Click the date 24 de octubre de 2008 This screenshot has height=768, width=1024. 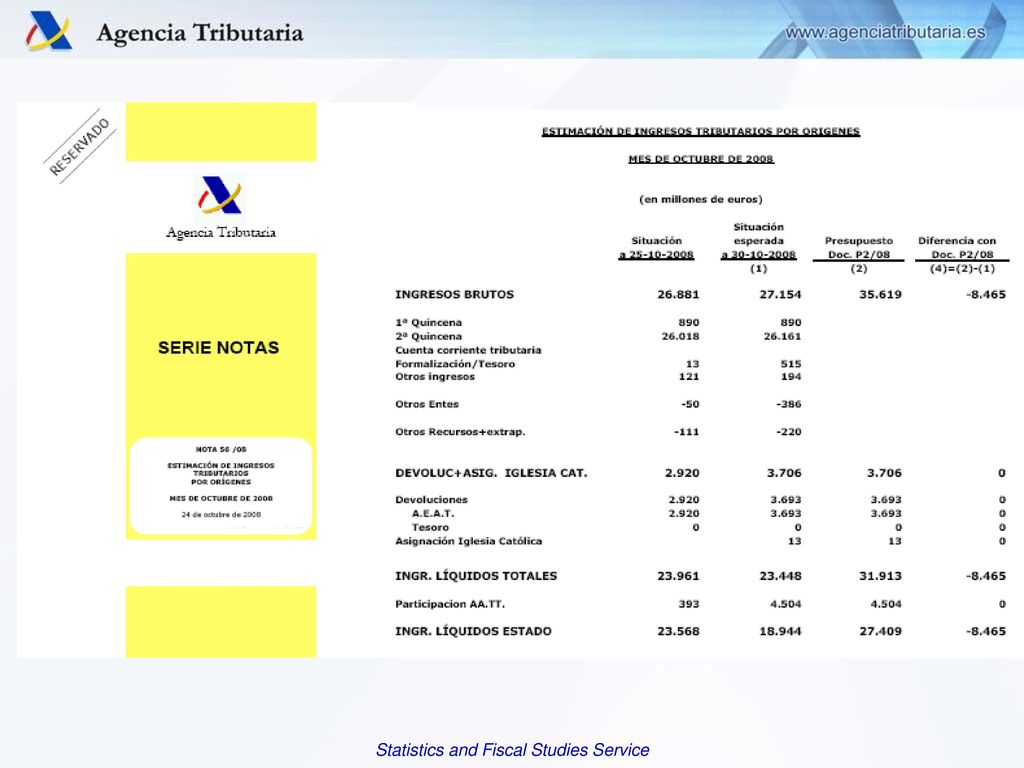click(221, 515)
